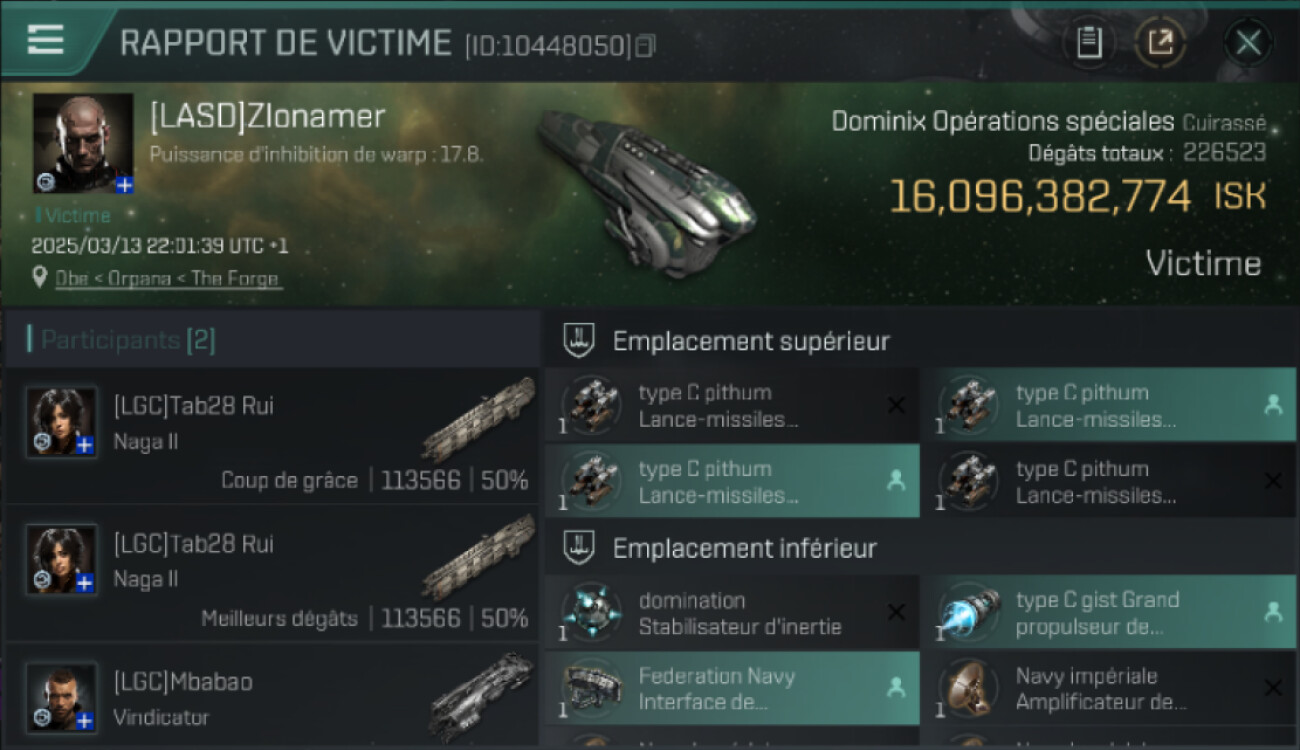Open the clipboard report icon
Image resolution: width=1300 pixels, height=750 pixels.
tap(1089, 43)
